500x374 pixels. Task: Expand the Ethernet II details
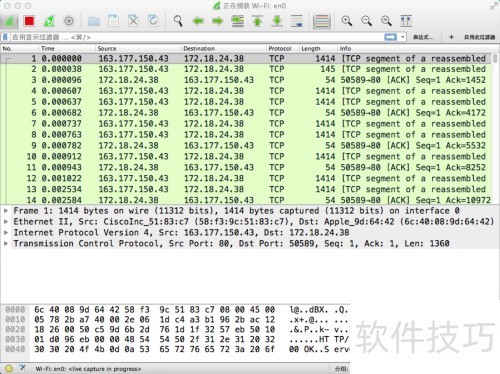(x=6, y=222)
